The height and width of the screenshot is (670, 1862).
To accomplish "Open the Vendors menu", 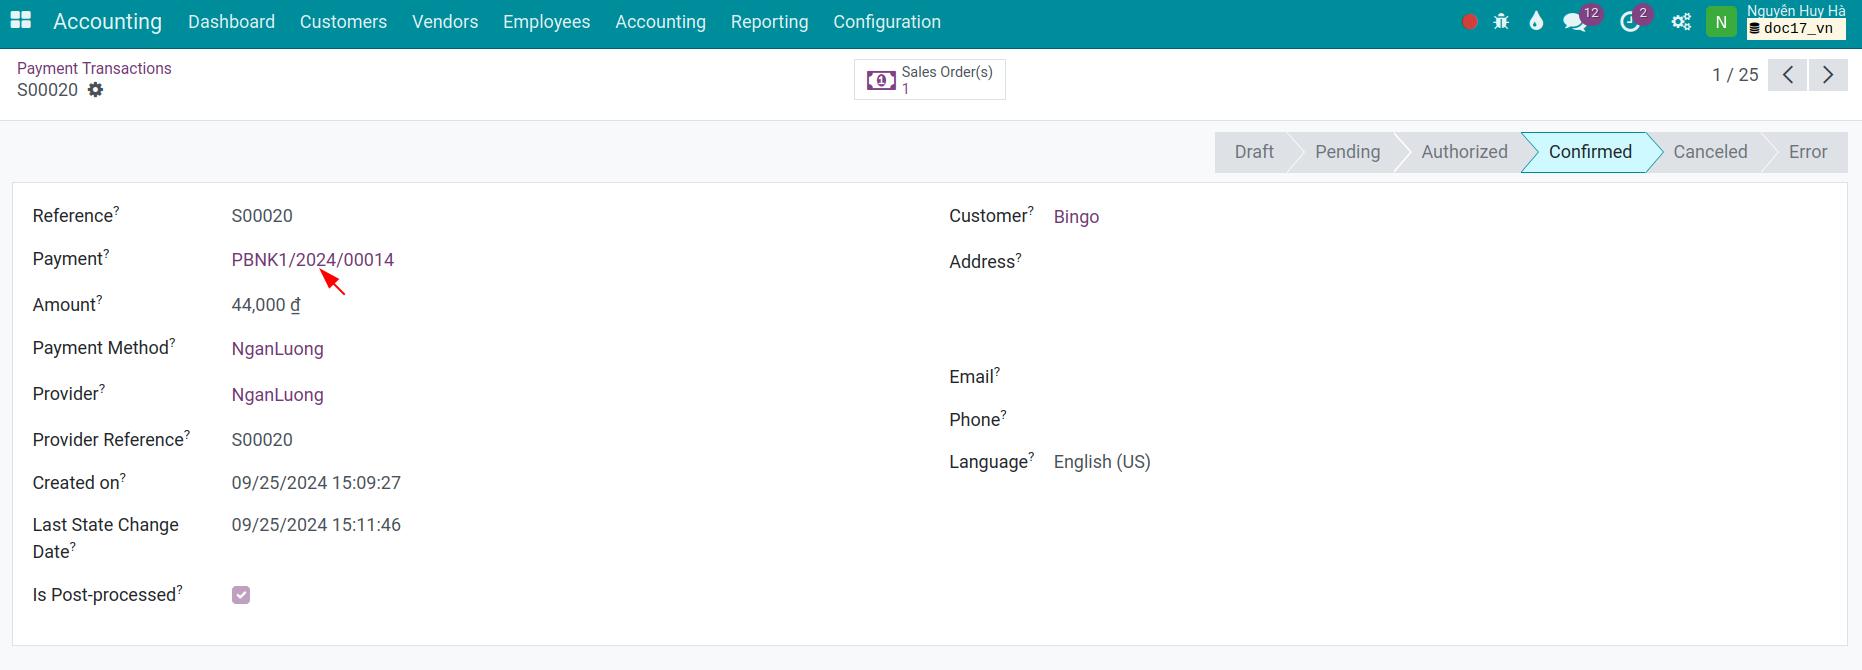I will [x=445, y=22].
